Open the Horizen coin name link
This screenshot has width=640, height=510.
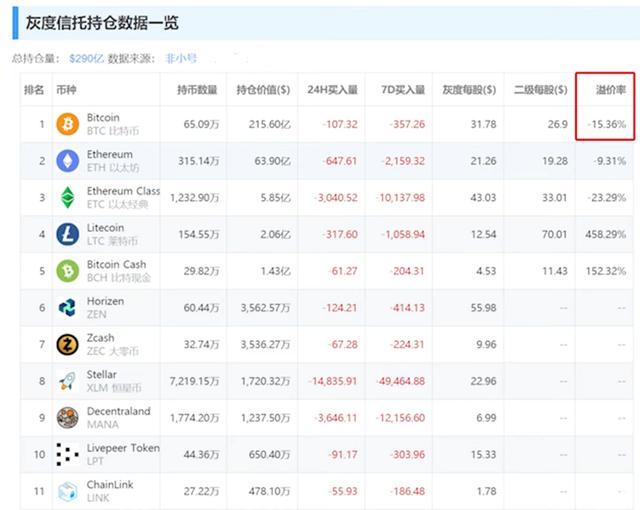click(x=105, y=301)
